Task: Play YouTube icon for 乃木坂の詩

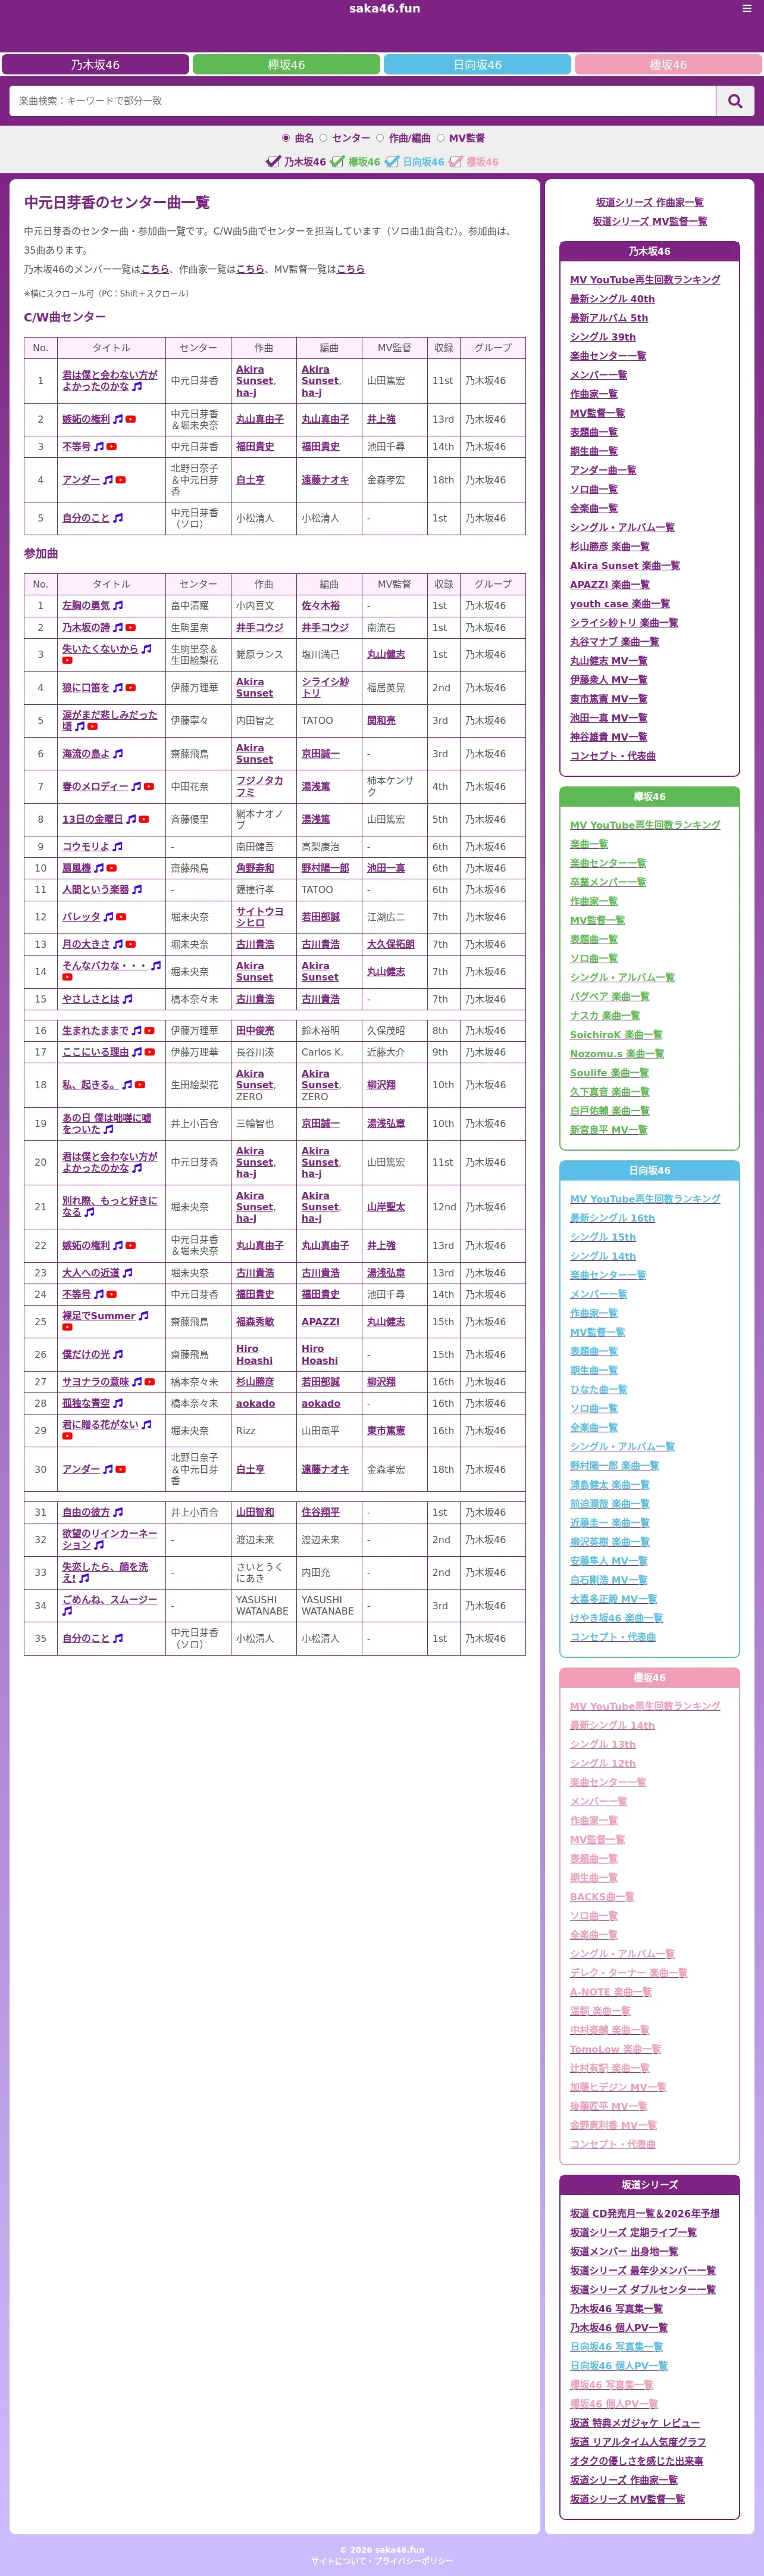Action: (130, 628)
